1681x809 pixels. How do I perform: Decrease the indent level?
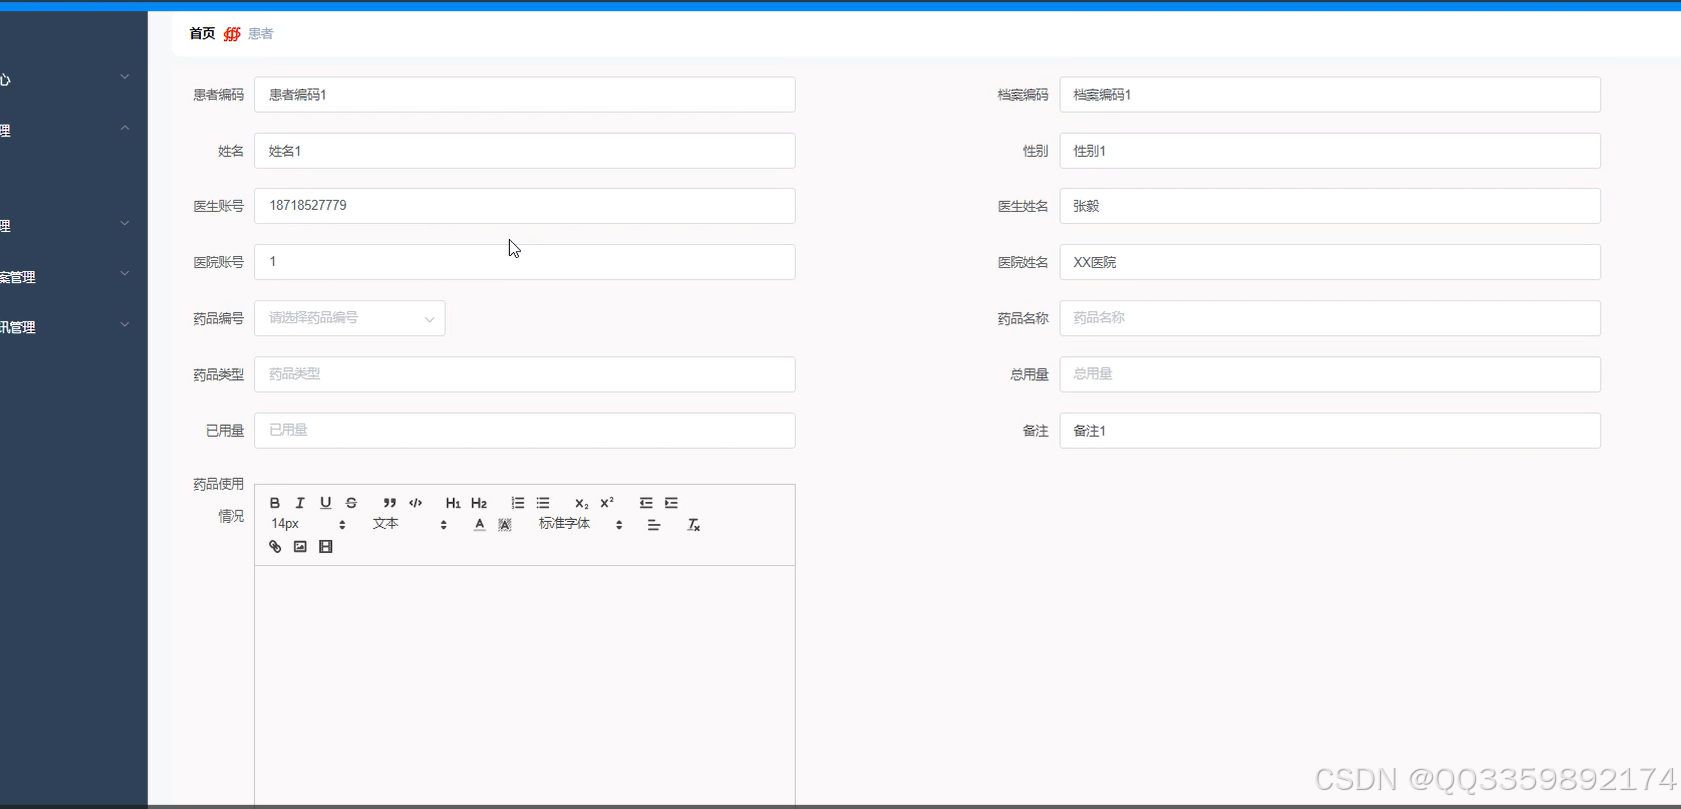pyautogui.click(x=646, y=503)
